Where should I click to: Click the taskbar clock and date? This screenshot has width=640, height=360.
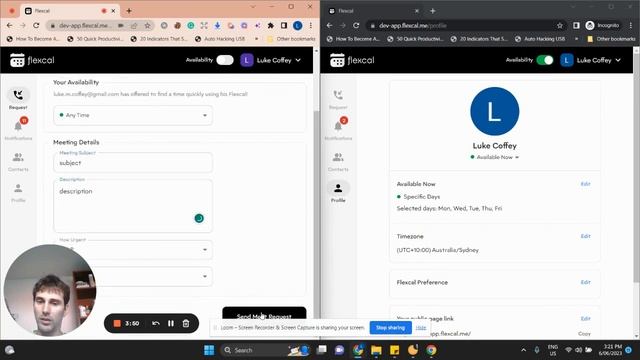[x=611, y=350]
